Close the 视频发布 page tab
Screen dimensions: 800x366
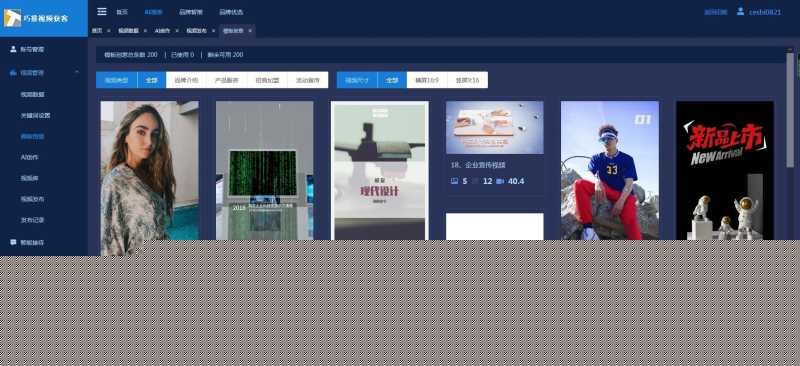(213, 31)
